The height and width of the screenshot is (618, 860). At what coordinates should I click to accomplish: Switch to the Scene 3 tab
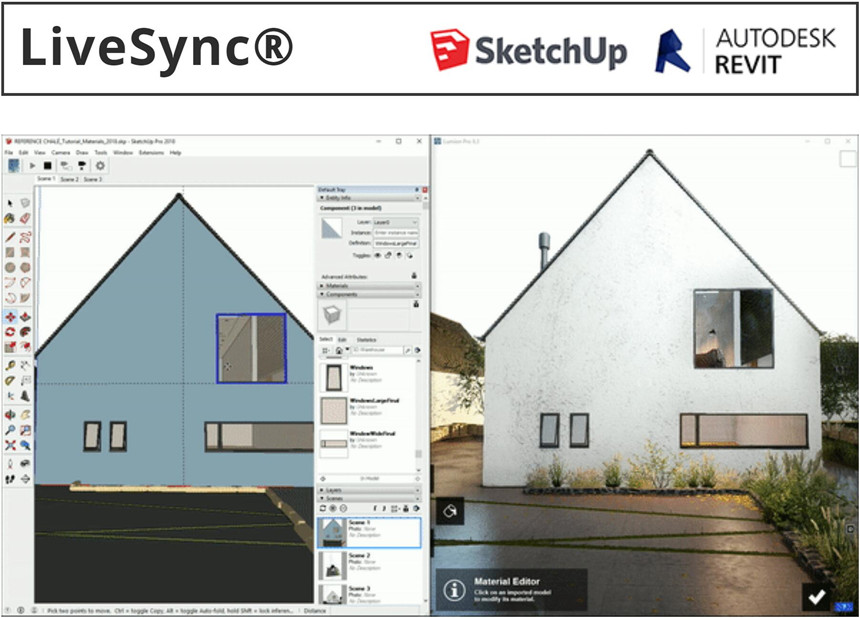pos(93,179)
